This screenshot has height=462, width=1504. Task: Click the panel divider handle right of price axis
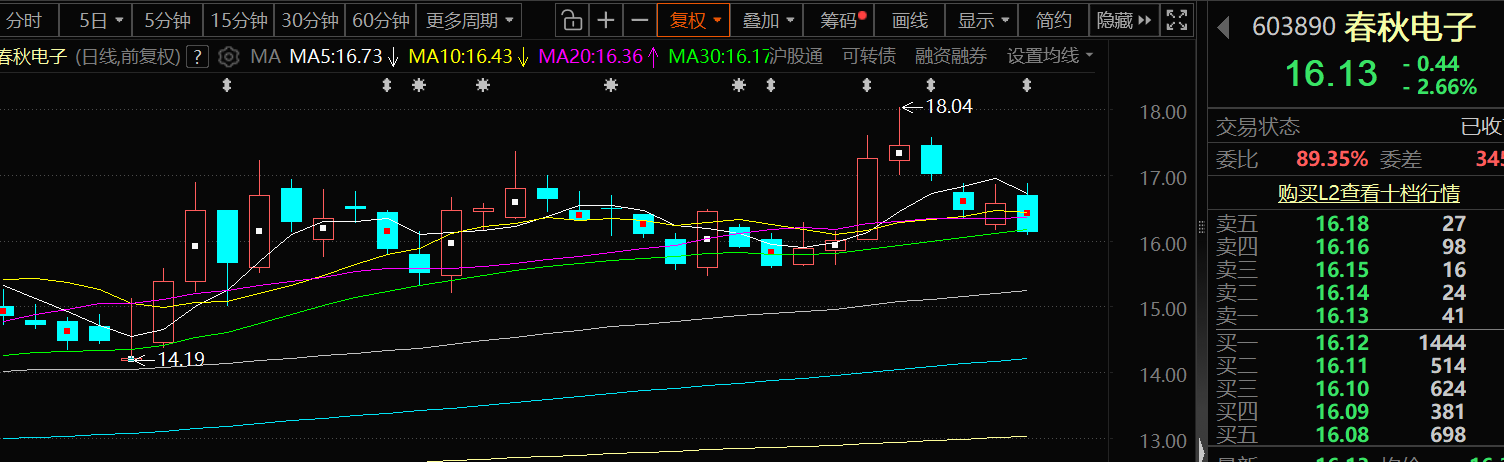(1201, 228)
